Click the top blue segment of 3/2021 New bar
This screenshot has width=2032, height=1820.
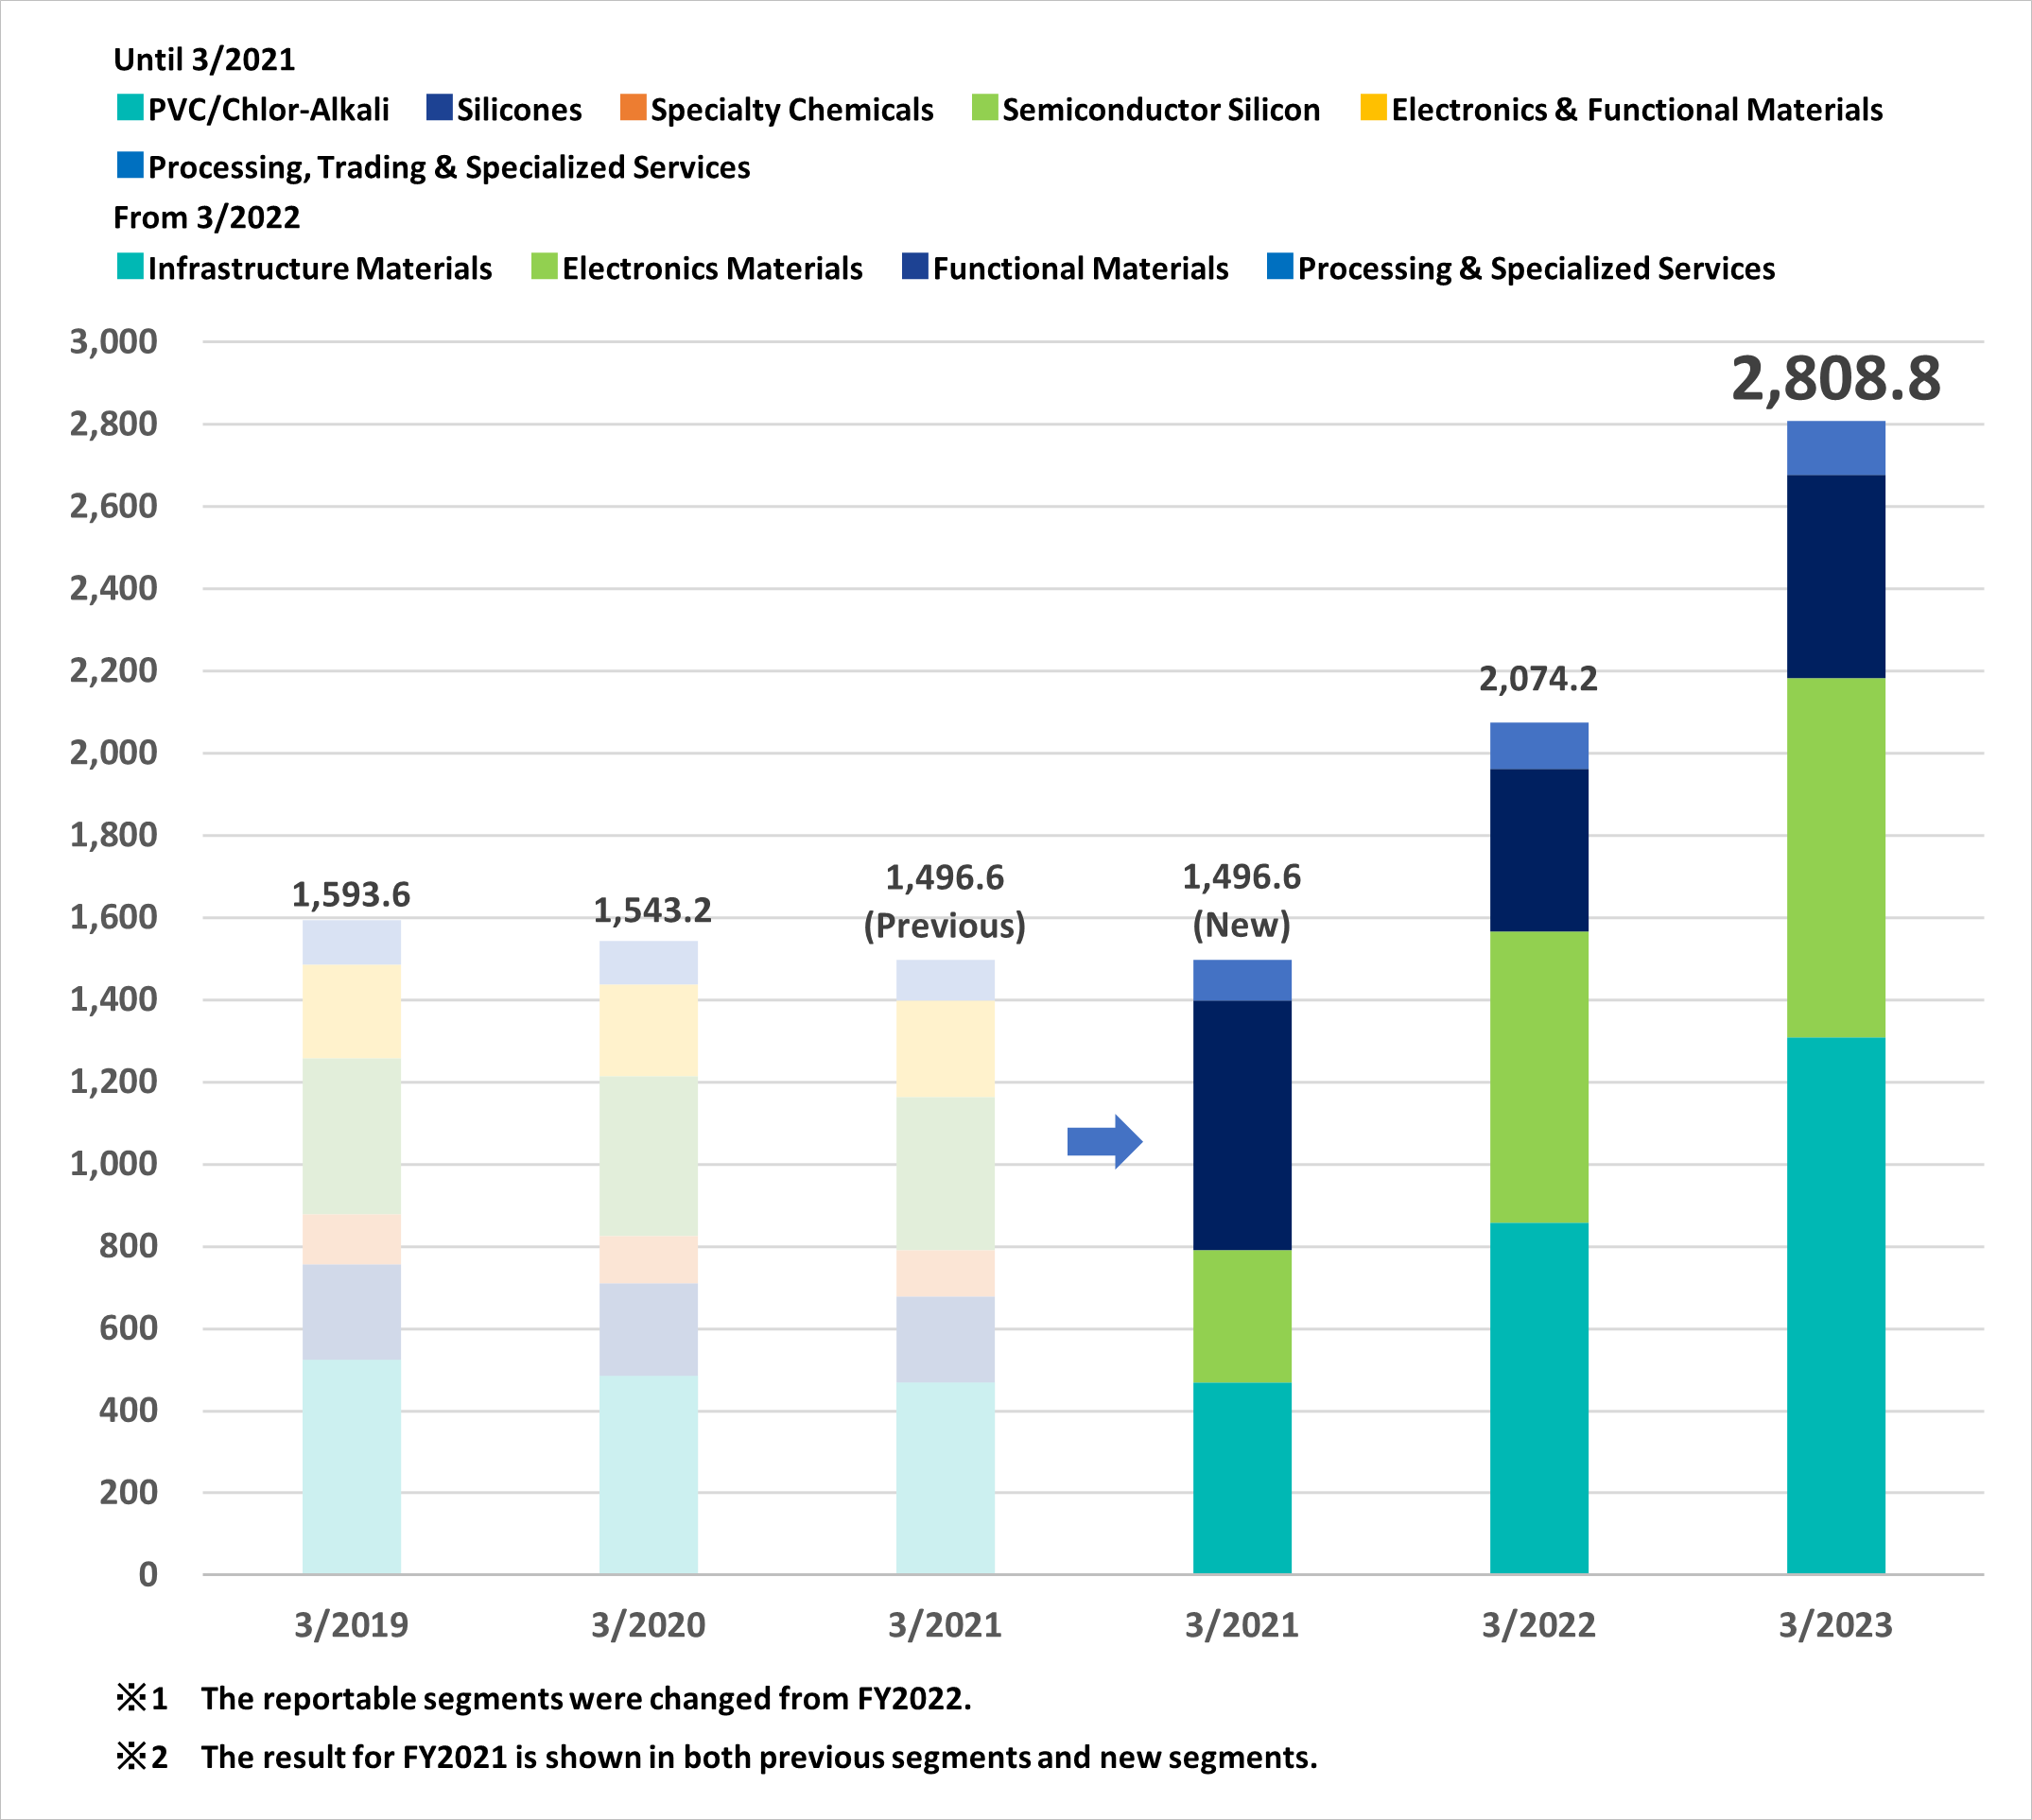pos(1242,980)
